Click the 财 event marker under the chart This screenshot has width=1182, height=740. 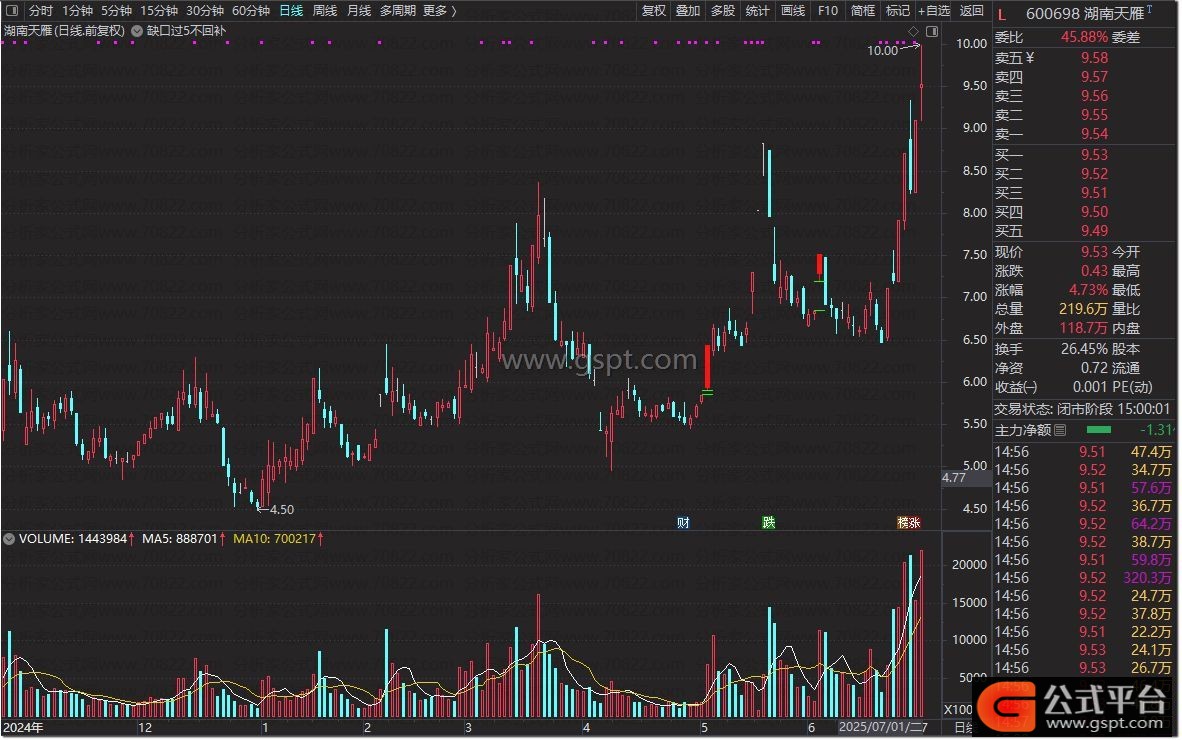pos(683,523)
